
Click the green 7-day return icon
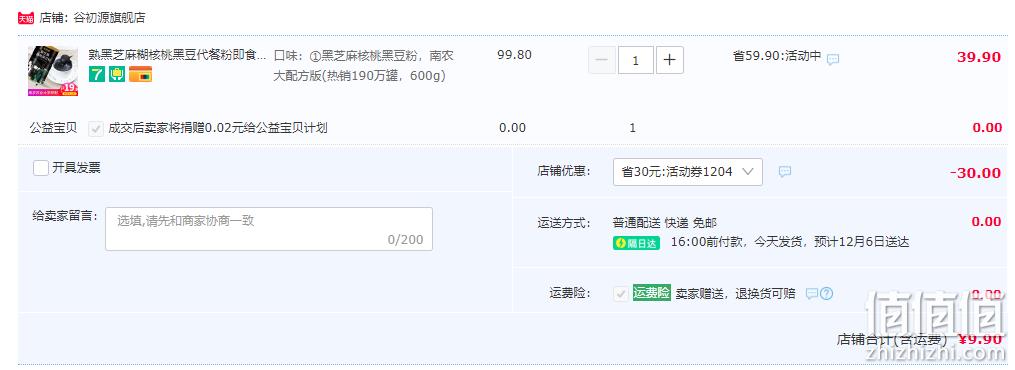[96, 74]
